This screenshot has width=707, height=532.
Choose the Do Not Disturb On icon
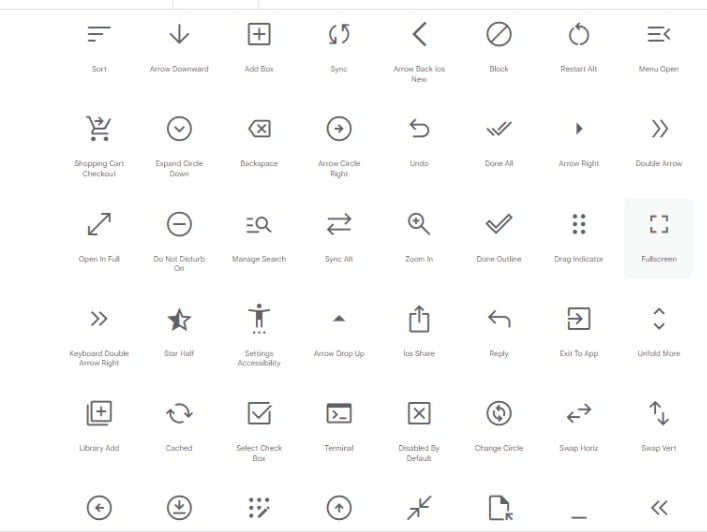click(x=179, y=224)
